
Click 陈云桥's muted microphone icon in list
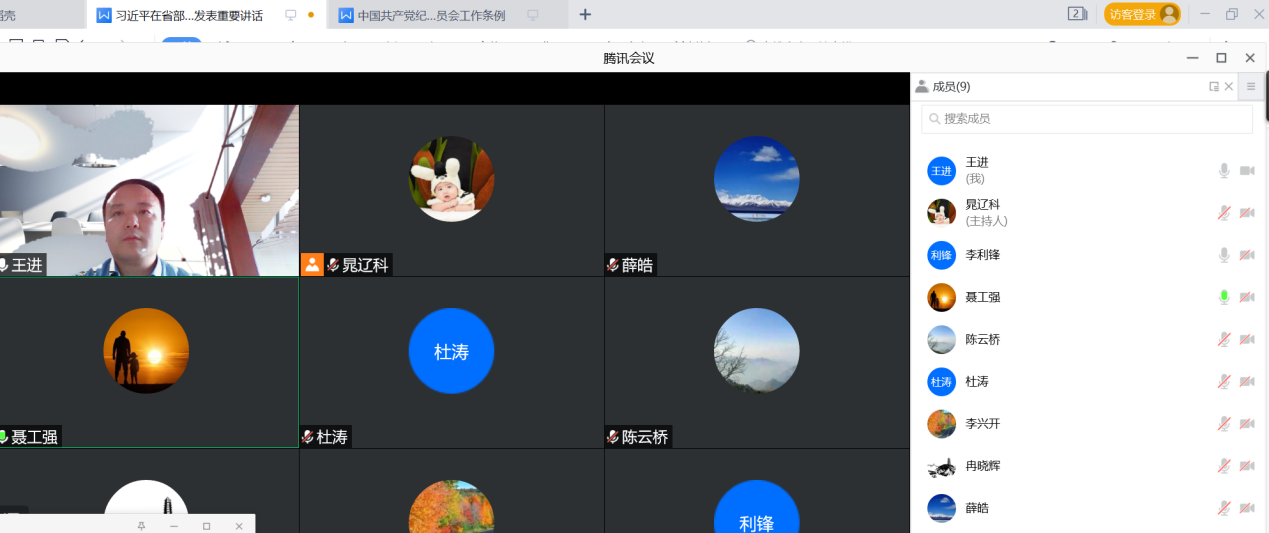1224,339
